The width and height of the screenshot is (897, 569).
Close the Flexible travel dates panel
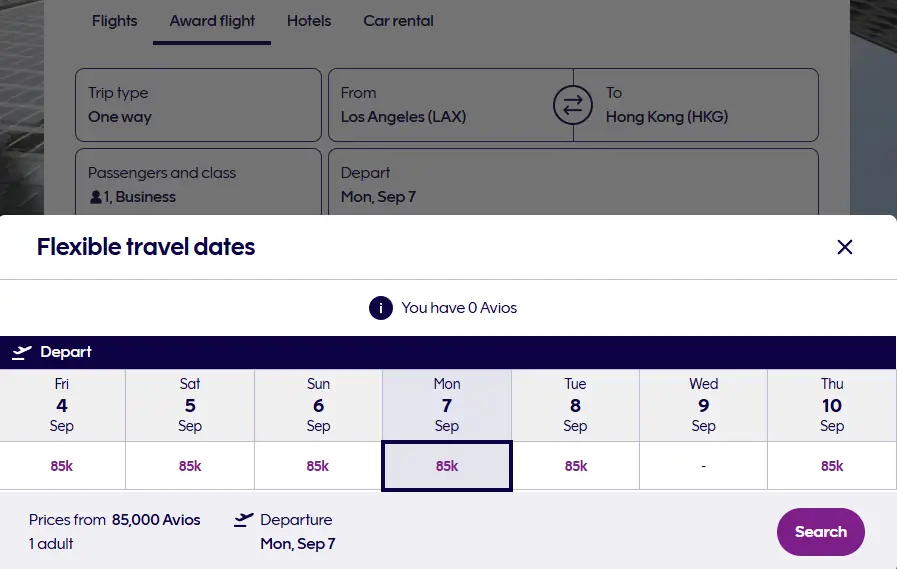845,247
